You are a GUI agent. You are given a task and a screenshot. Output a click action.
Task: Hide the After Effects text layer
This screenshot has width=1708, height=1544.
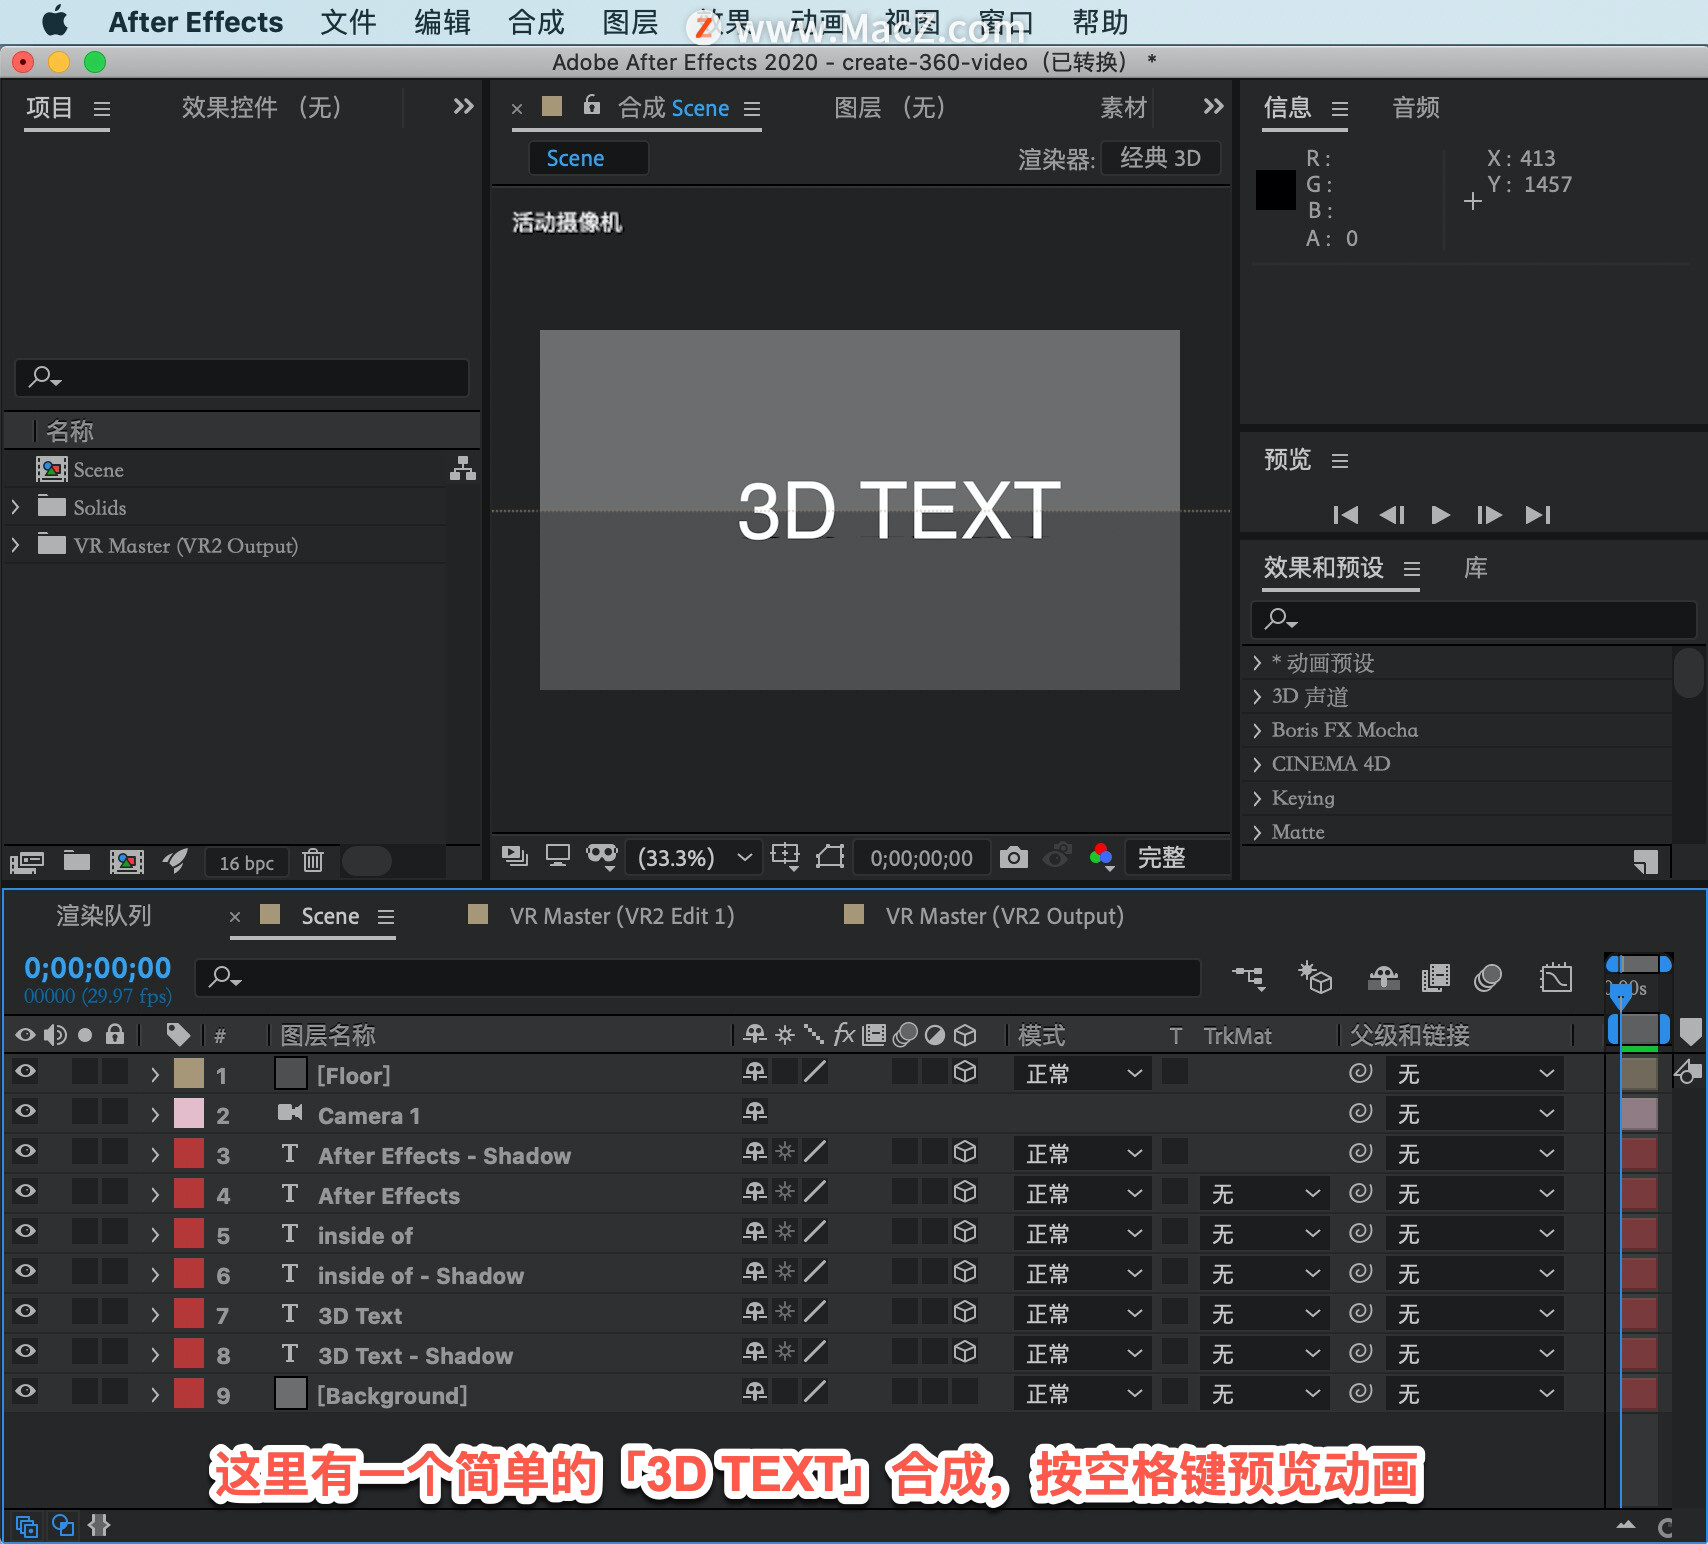pyautogui.click(x=25, y=1192)
